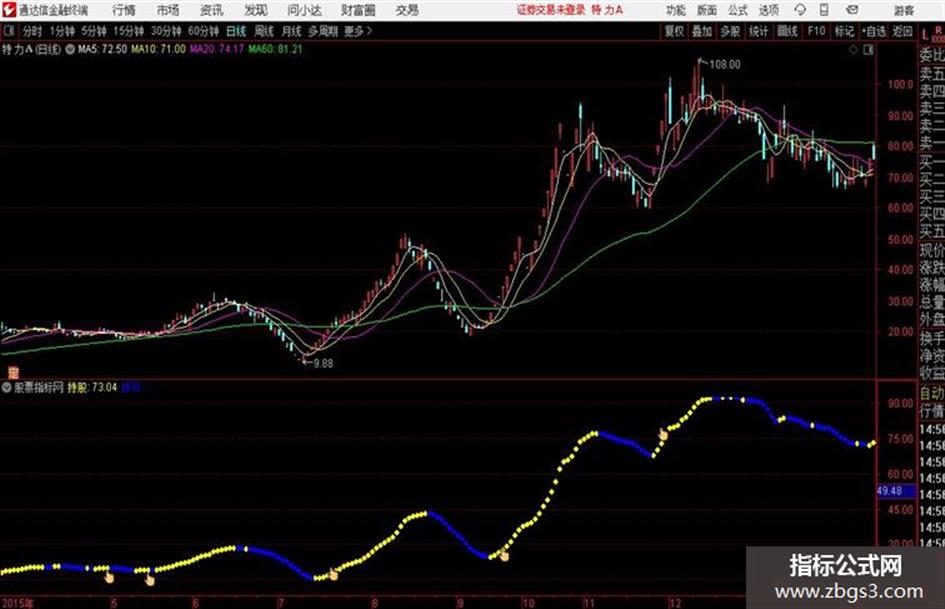Open the 多周期 multi-period view
This screenshot has height=609, width=945.
pos(323,31)
